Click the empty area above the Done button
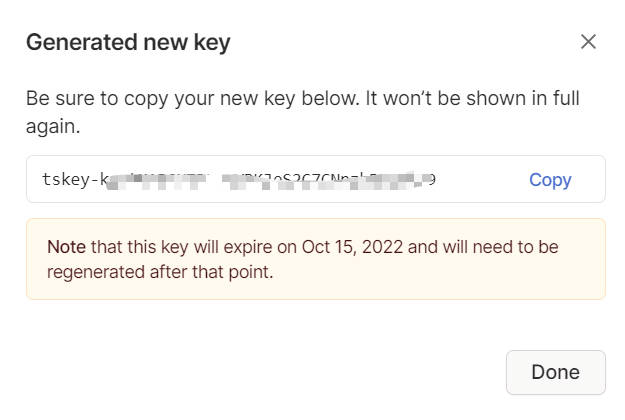The height and width of the screenshot is (420, 625). click(555, 325)
